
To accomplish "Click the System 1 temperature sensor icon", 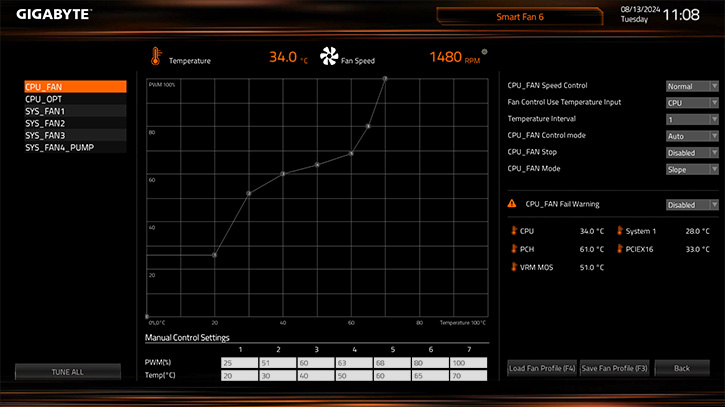I will (618, 231).
